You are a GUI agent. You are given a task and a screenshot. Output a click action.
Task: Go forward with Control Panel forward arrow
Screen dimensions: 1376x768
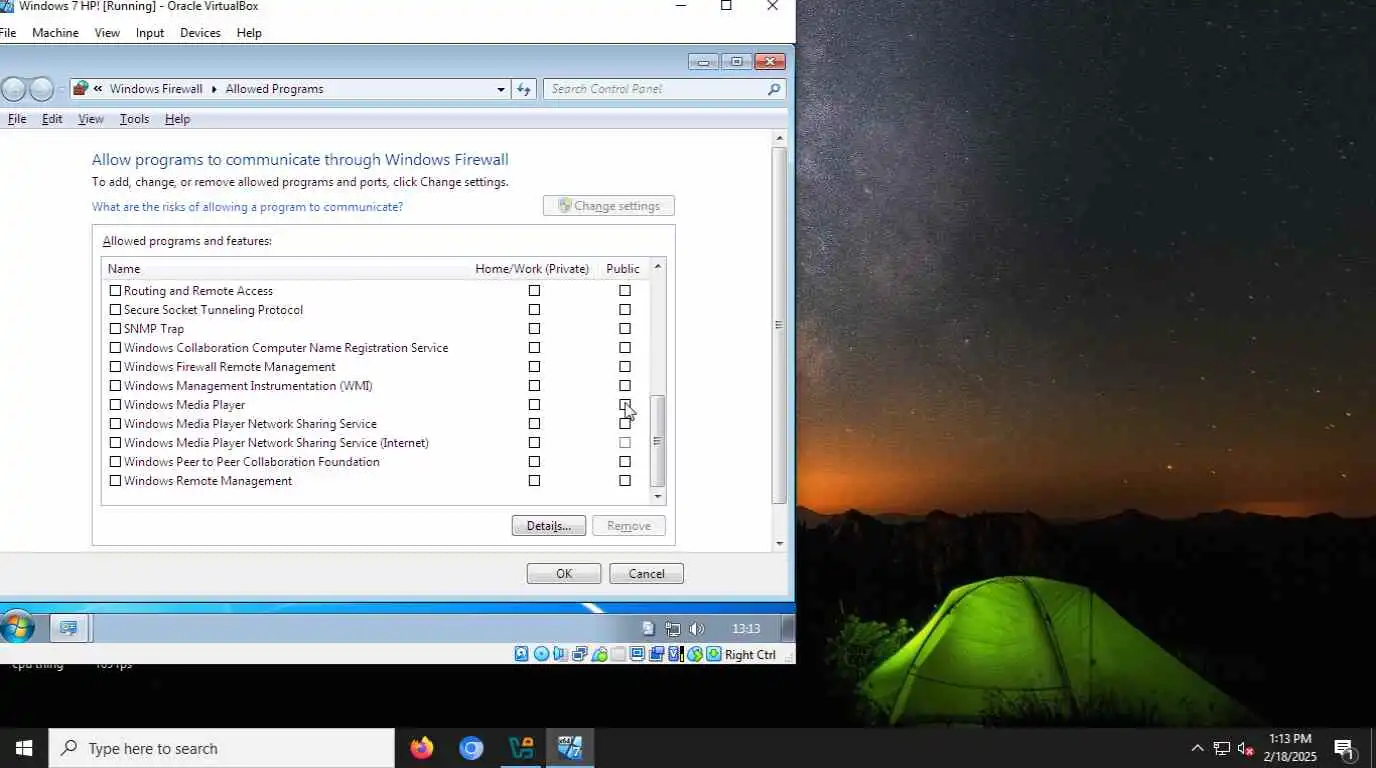pos(41,89)
